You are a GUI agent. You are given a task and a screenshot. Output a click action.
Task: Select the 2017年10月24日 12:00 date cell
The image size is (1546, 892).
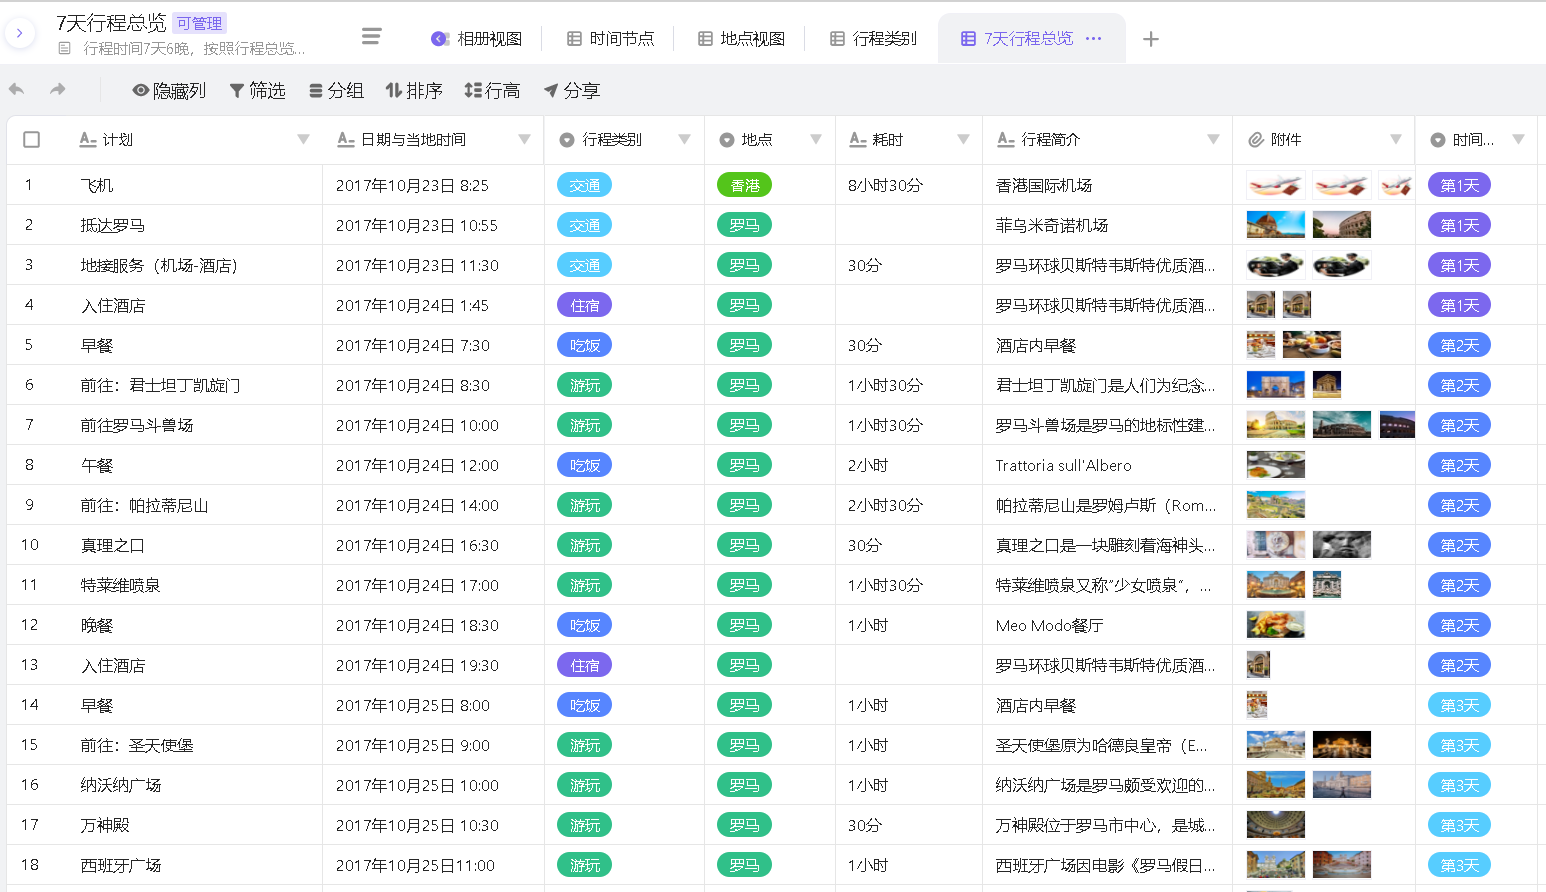(433, 465)
